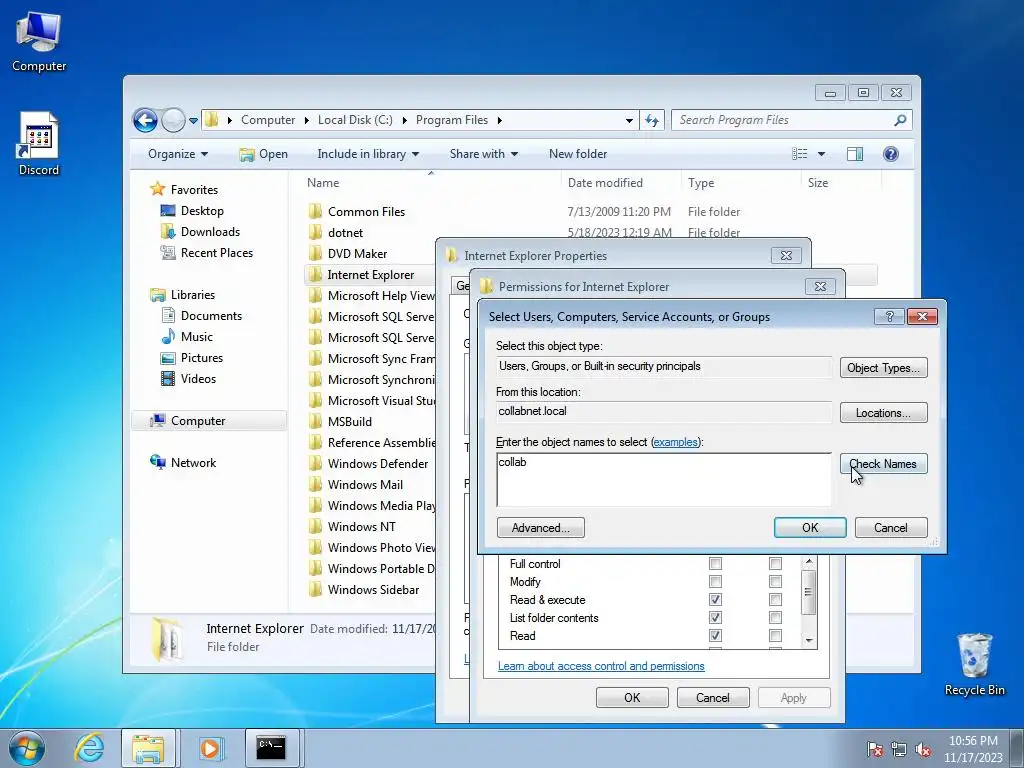Expand the arrow after Computer in breadcrumb
The height and width of the screenshot is (768, 1024).
click(306, 120)
